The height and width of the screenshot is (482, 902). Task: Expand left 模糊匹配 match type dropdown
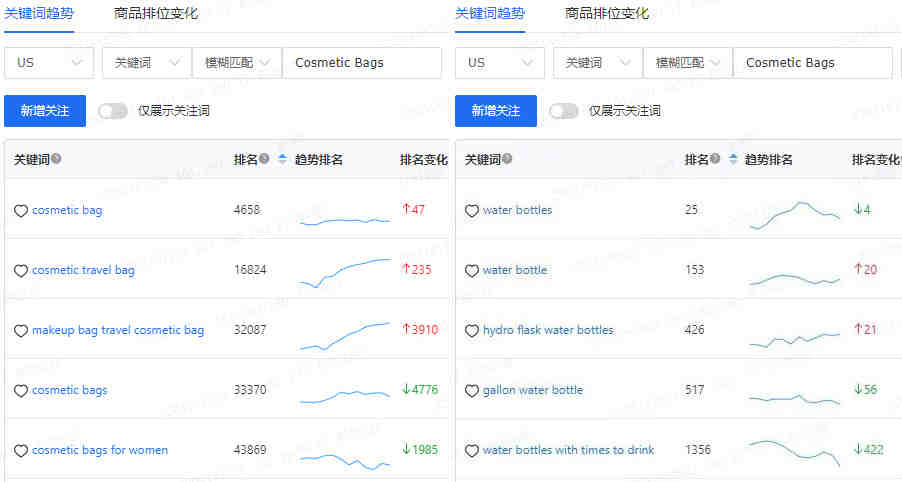pyautogui.click(x=237, y=63)
